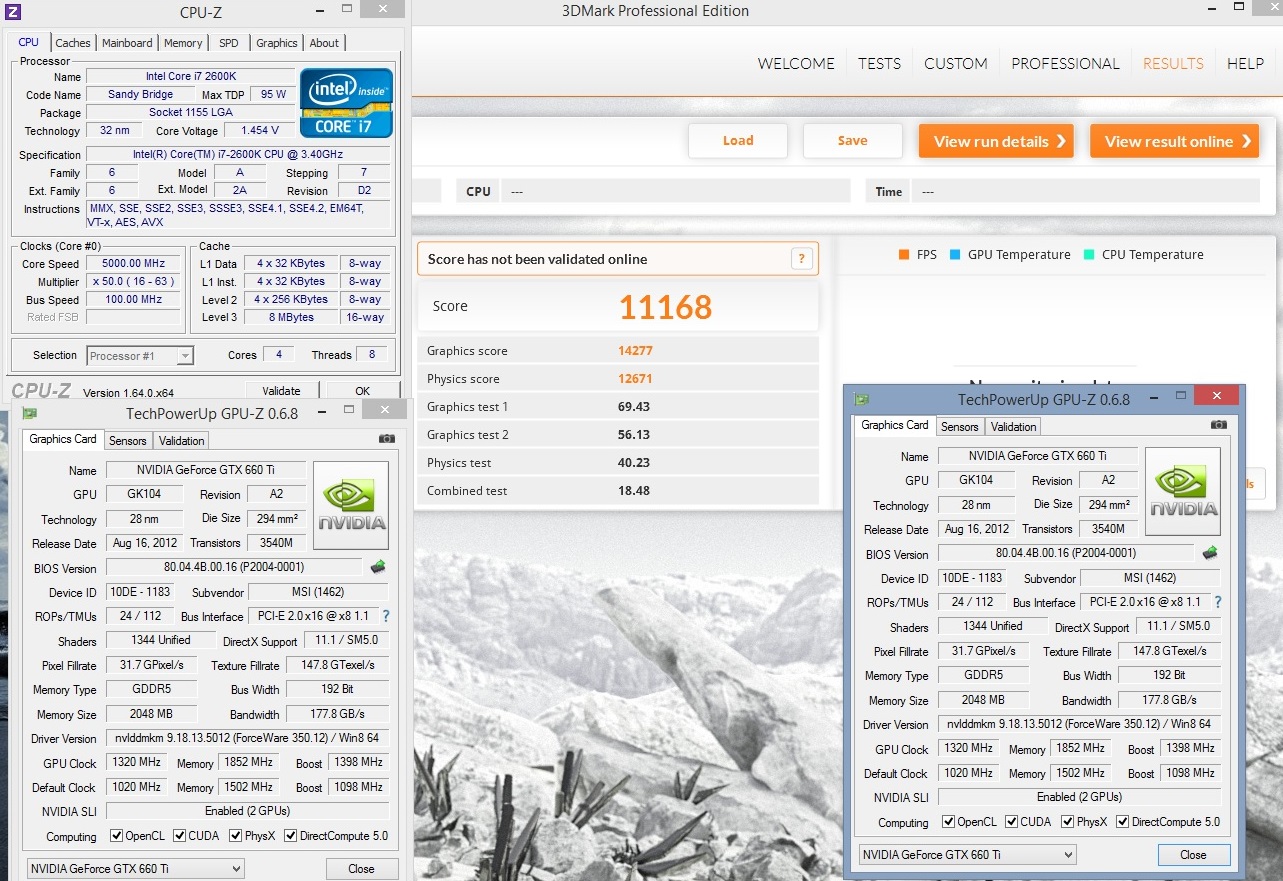This screenshot has width=1283, height=881.
Task: Open RESULTS section in 3DMark
Action: coord(1173,63)
